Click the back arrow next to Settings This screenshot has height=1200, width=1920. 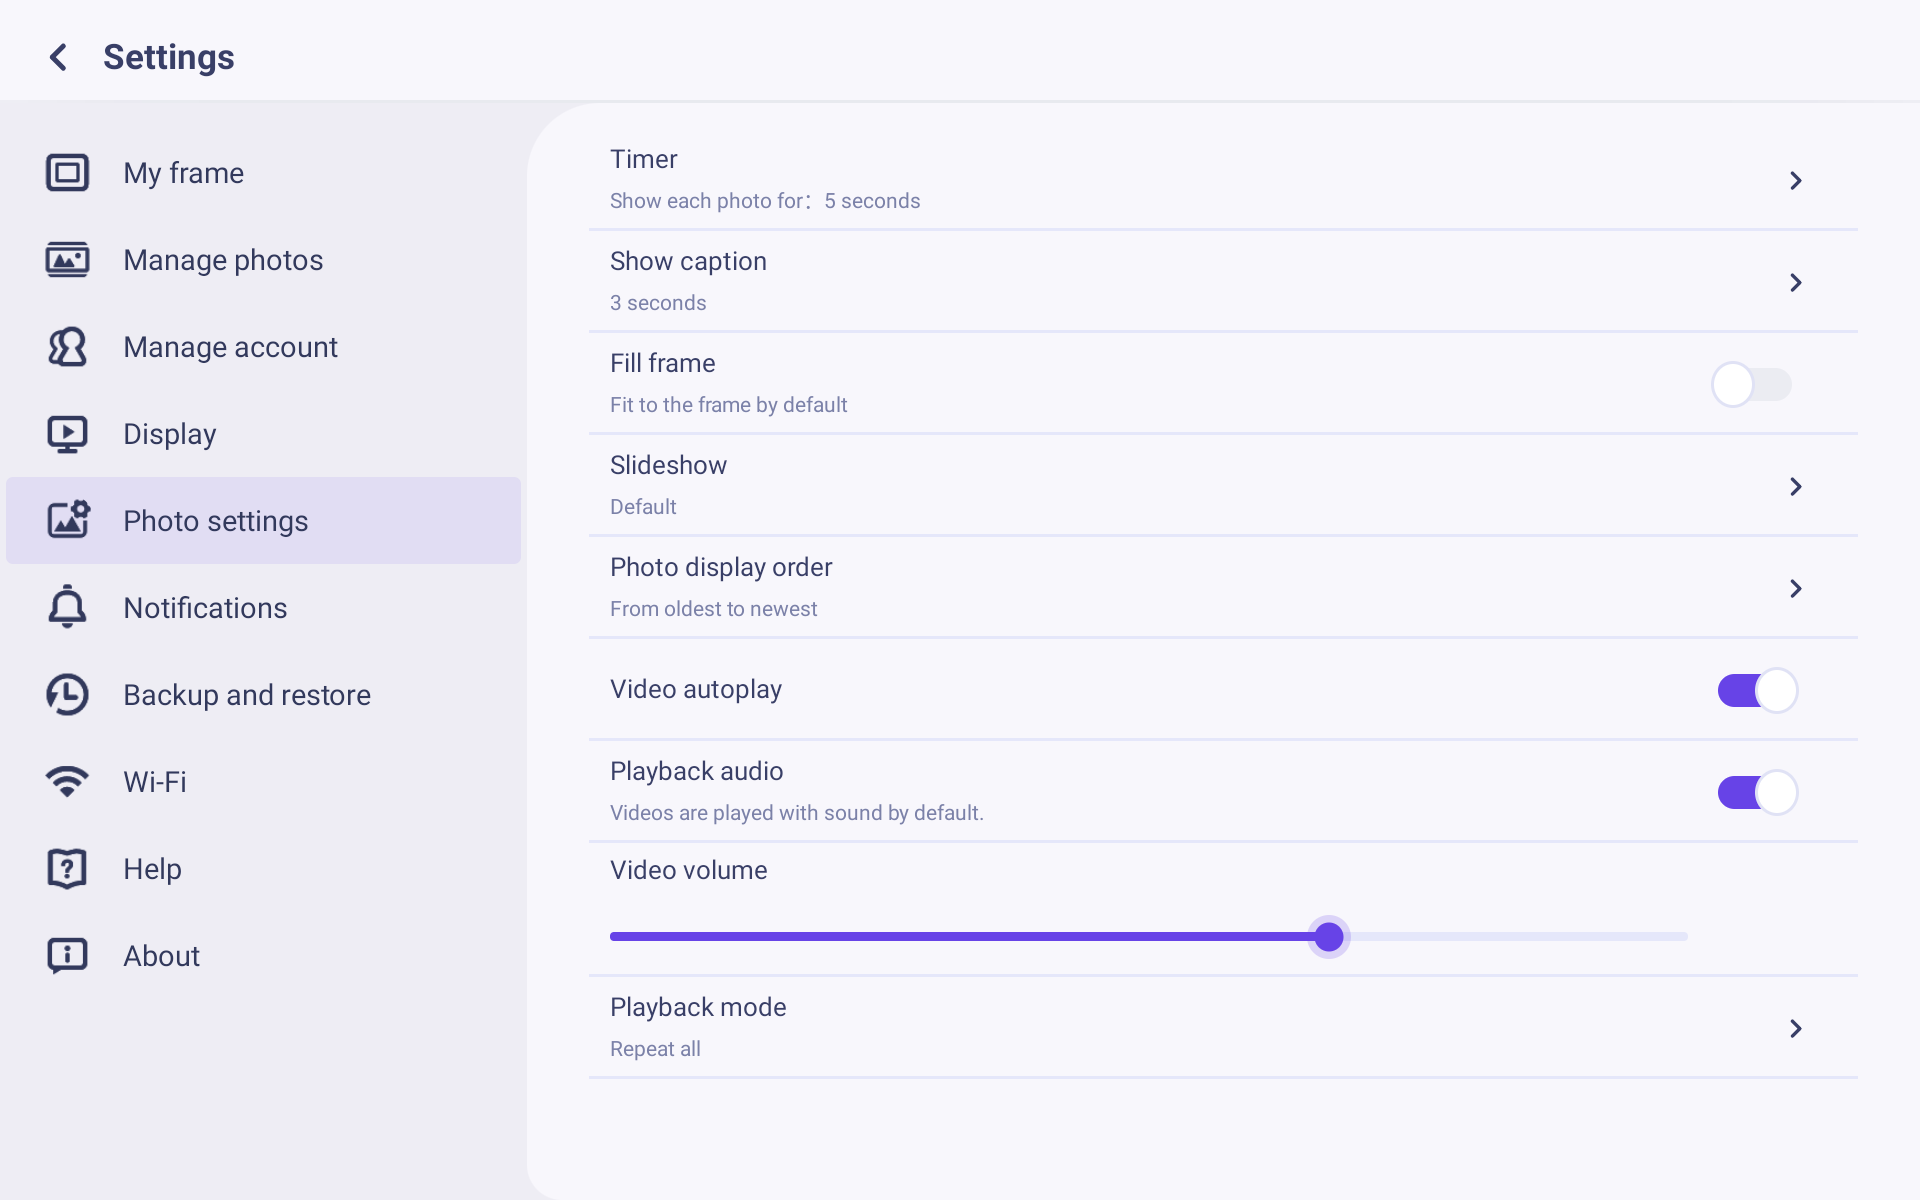point(58,57)
